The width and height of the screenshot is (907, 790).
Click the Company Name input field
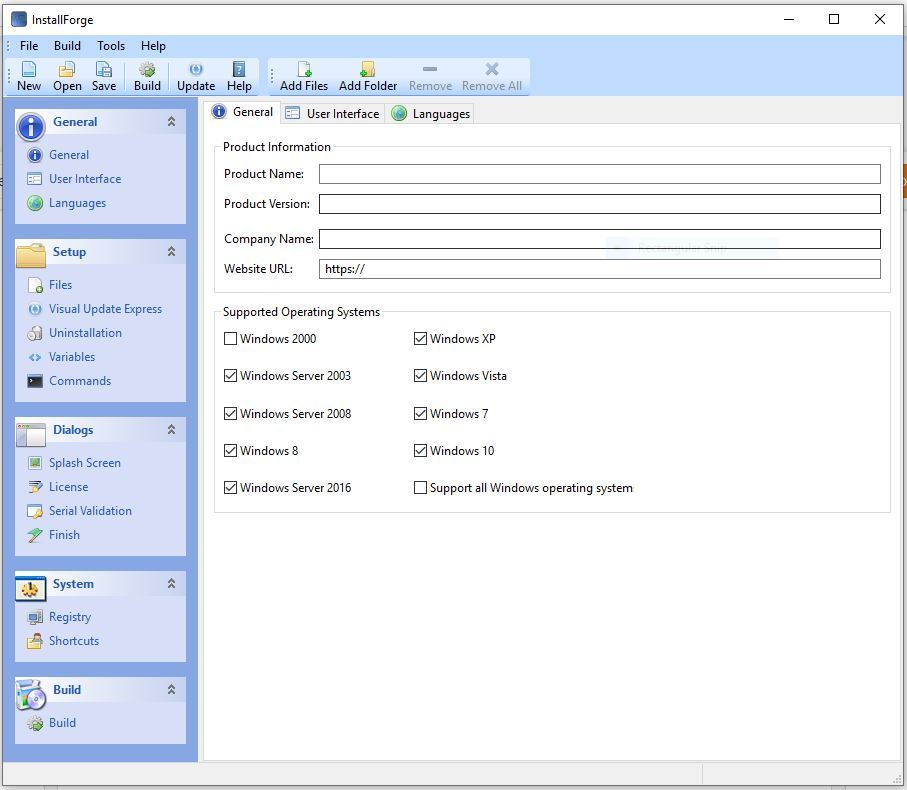coord(600,239)
